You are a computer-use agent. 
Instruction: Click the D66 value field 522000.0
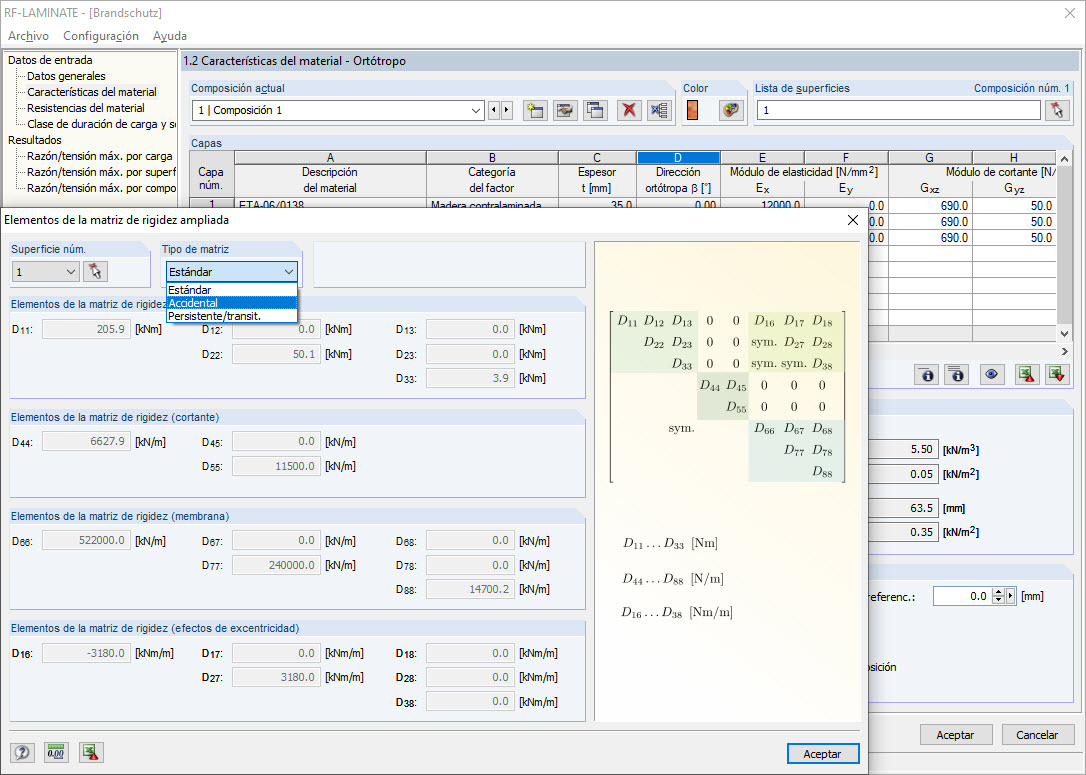[x=87, y=540]
